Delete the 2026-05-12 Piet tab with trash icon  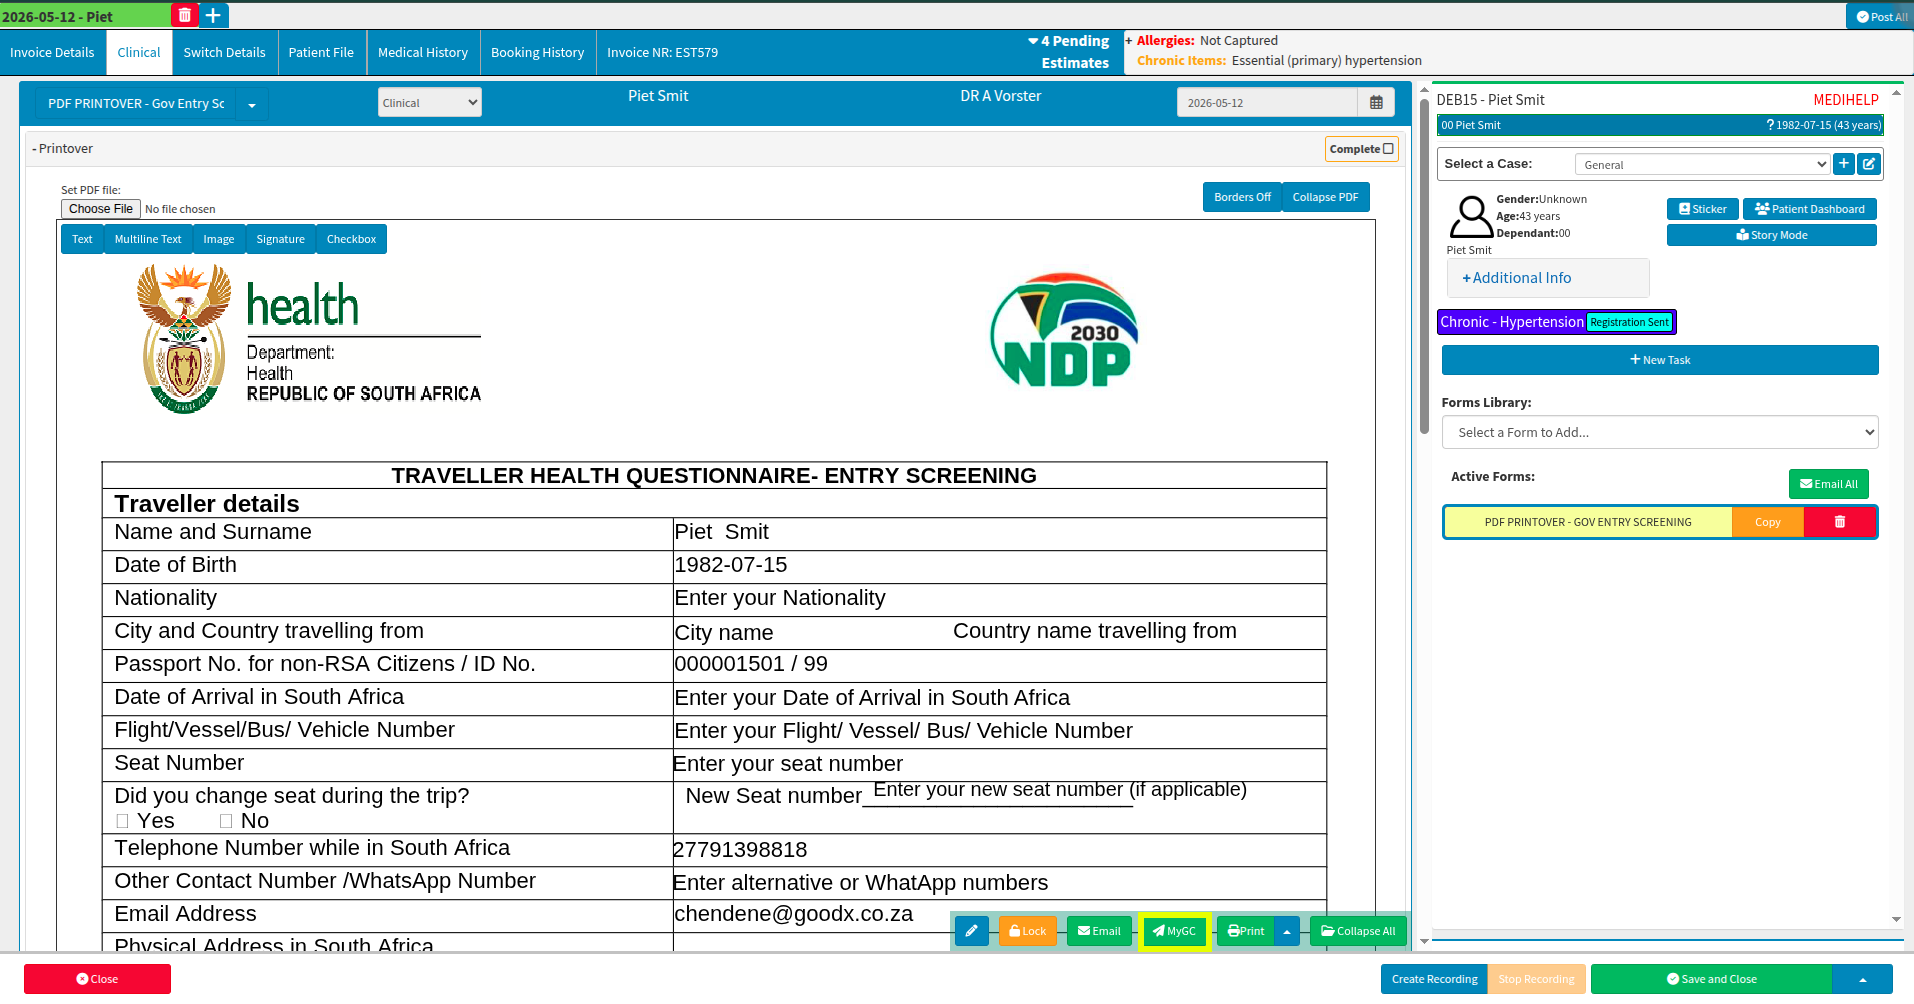185,15
